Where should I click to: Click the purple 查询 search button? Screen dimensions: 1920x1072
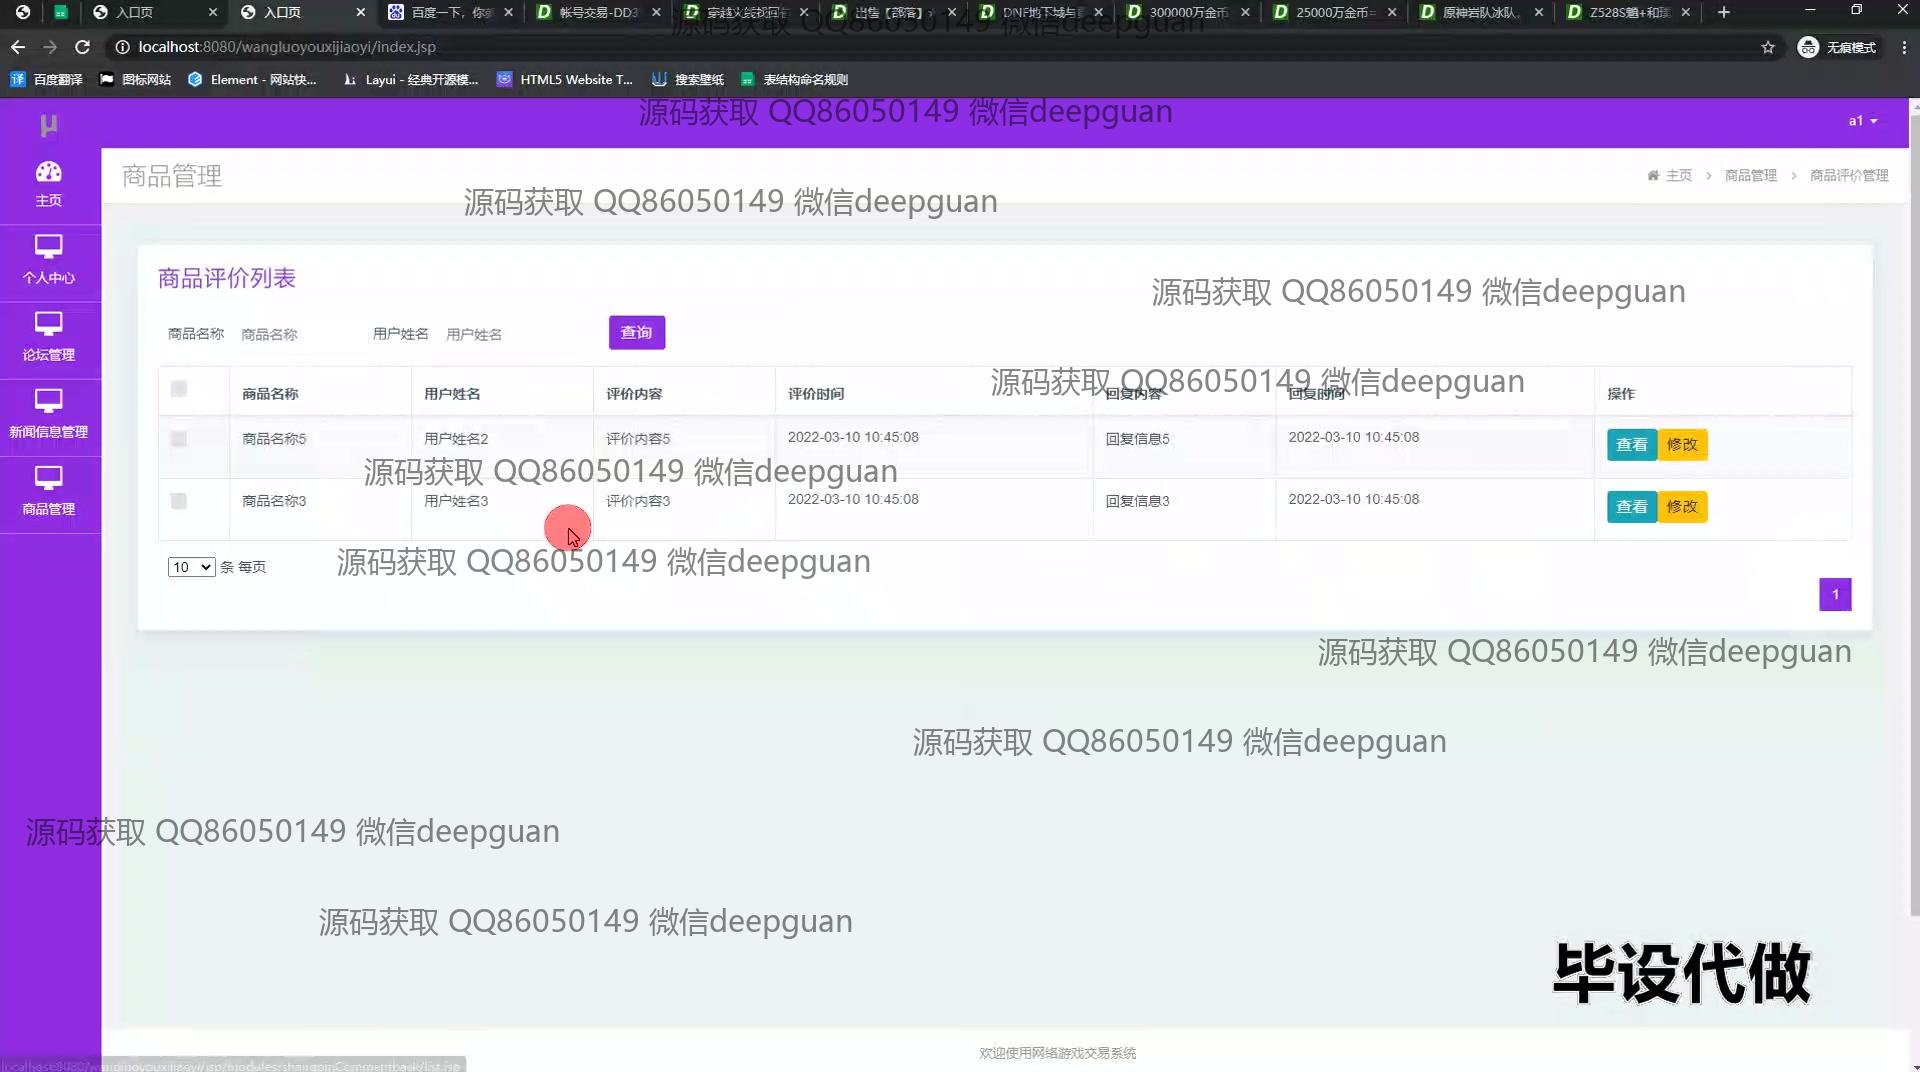pos(636,333)
